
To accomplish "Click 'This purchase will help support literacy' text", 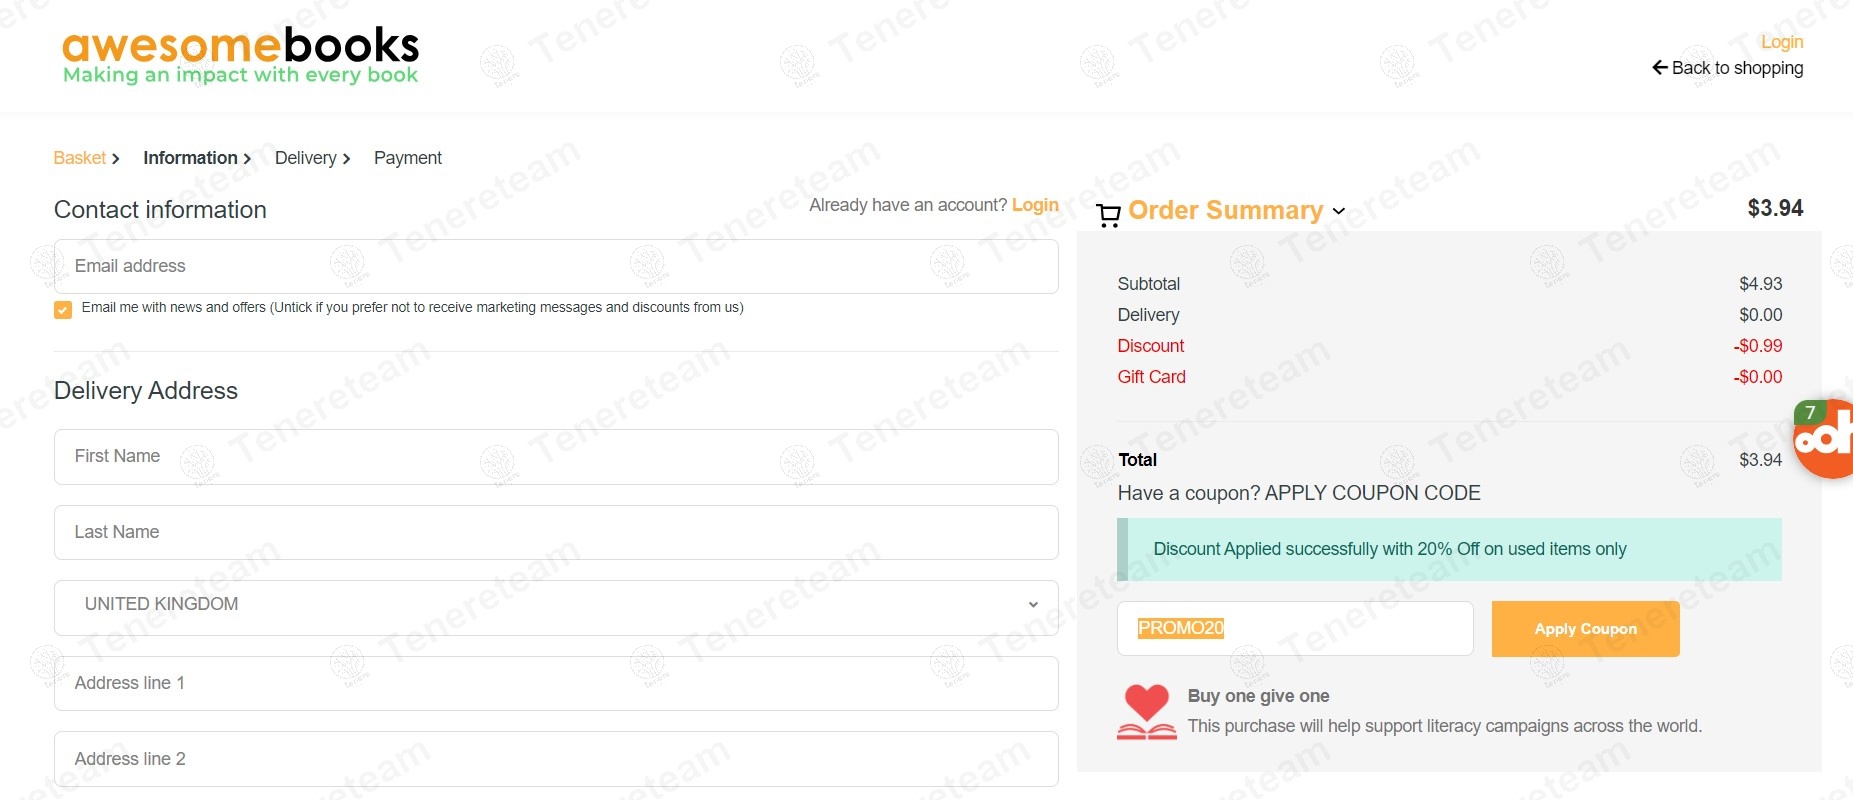I will tap(1445, 726).
